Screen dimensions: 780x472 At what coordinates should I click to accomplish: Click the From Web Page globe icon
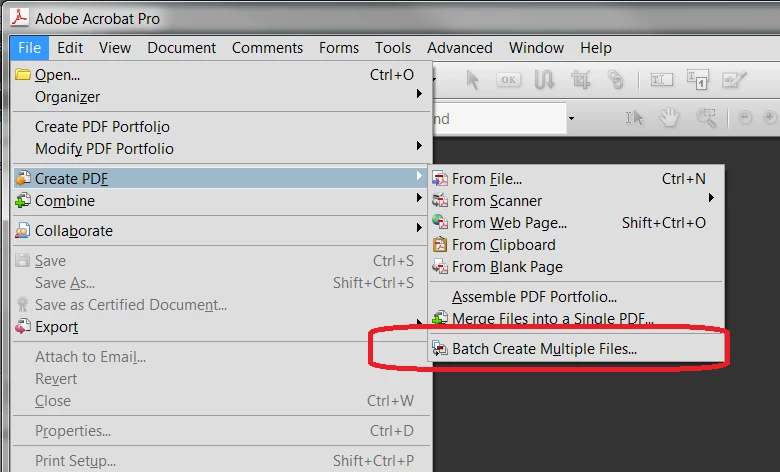click(440, 222)
